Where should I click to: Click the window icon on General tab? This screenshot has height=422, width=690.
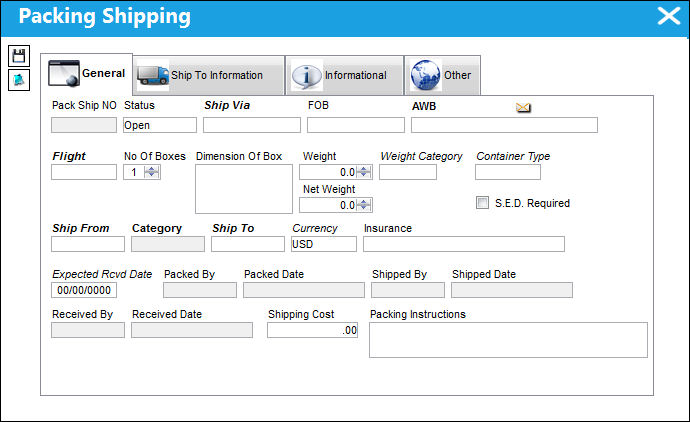pos(64,73)
